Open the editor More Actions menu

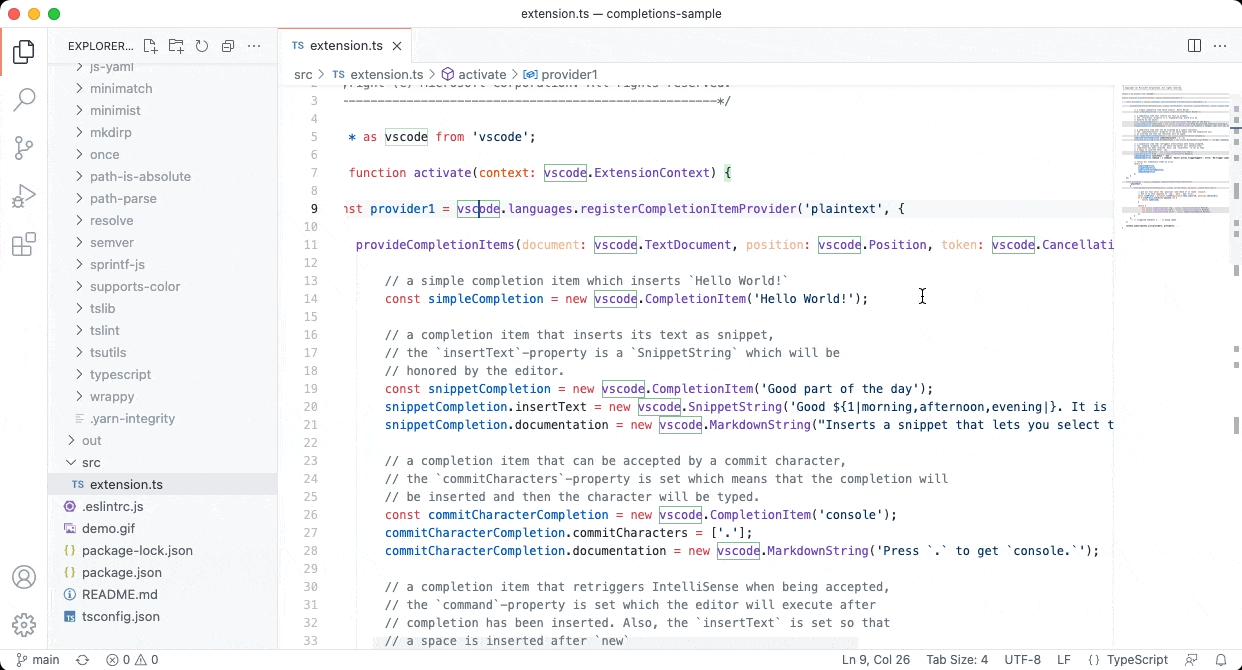[1222, 45]
